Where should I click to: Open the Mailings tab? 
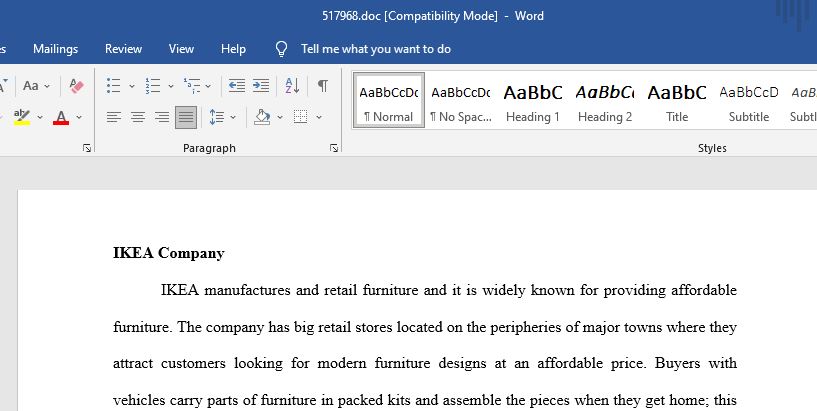tap(55, 49)
